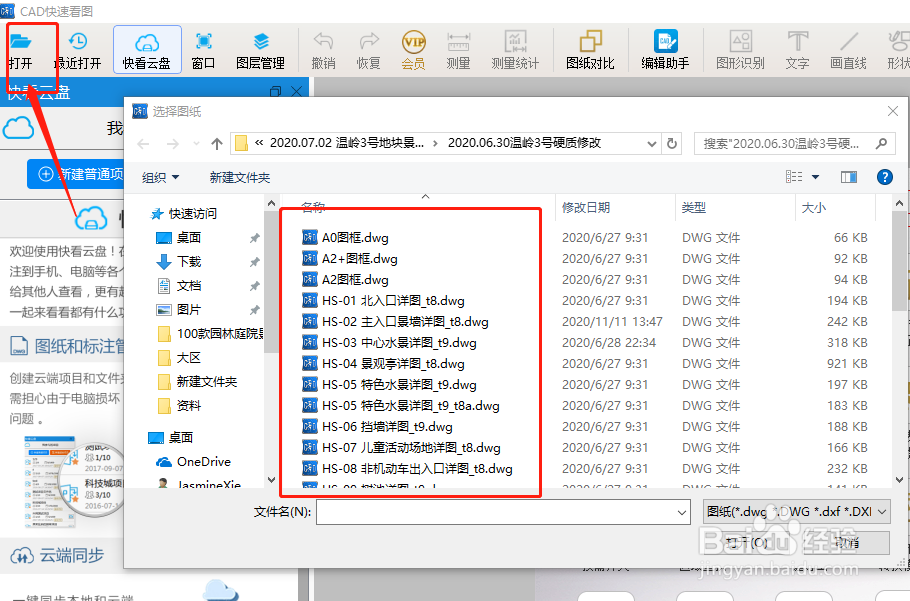This screenshot has height=601, width=910.
Task: Toggle the preview pane in the dialog
Action: pyautogui.click(x=848, y=176)
